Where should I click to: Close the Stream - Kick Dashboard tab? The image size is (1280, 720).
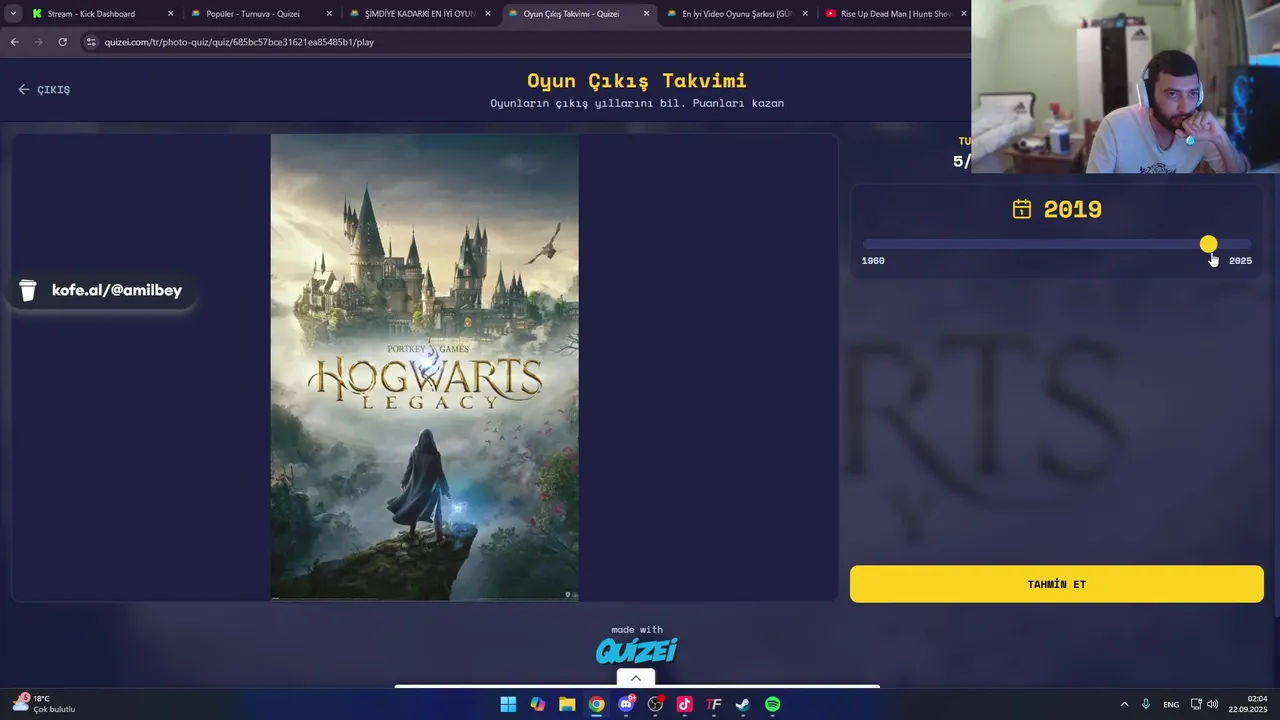[170, 14]
